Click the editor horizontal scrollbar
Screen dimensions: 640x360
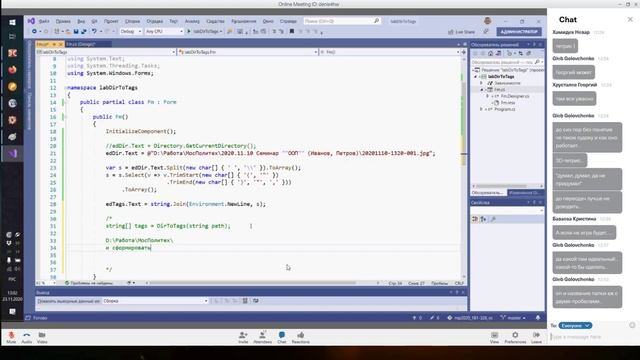click(x=261, y=283)
